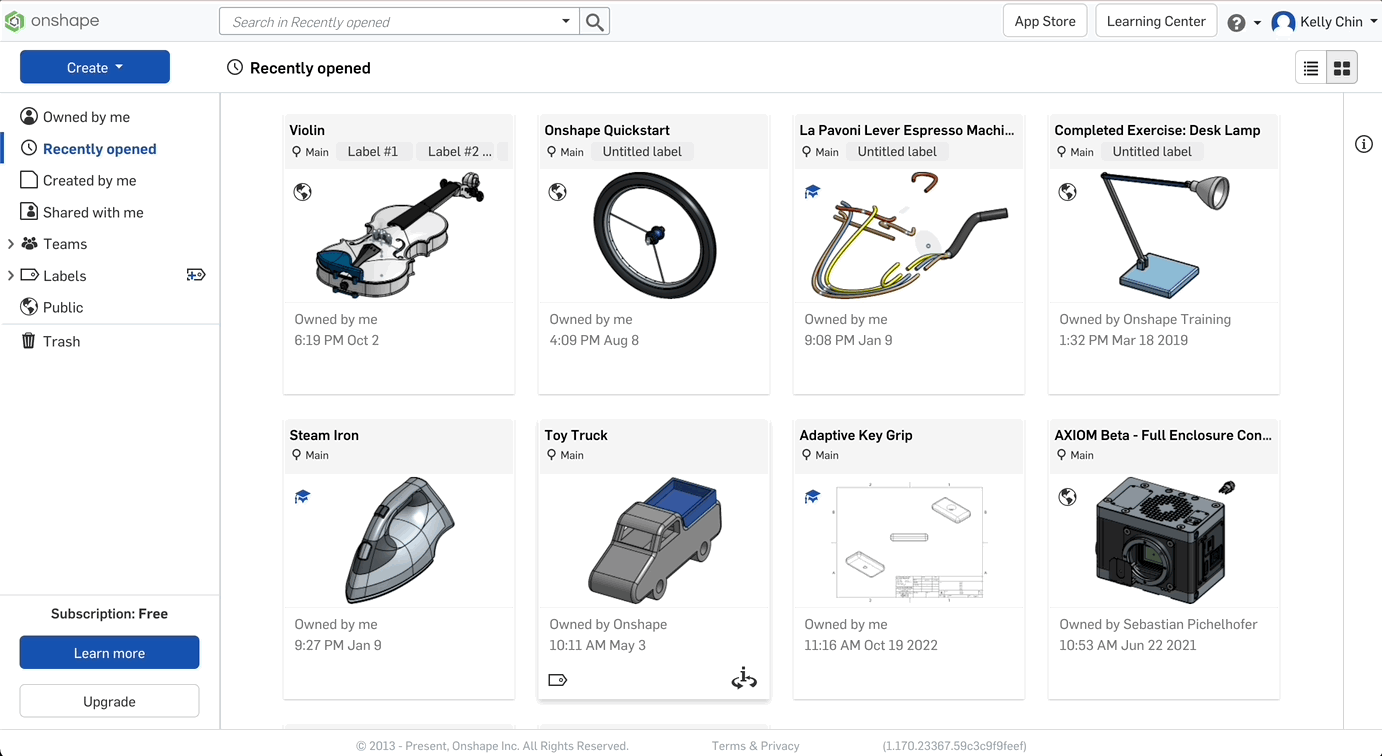Click the AXIOM Beta - Full Enclosure title

coord(1163,435)
